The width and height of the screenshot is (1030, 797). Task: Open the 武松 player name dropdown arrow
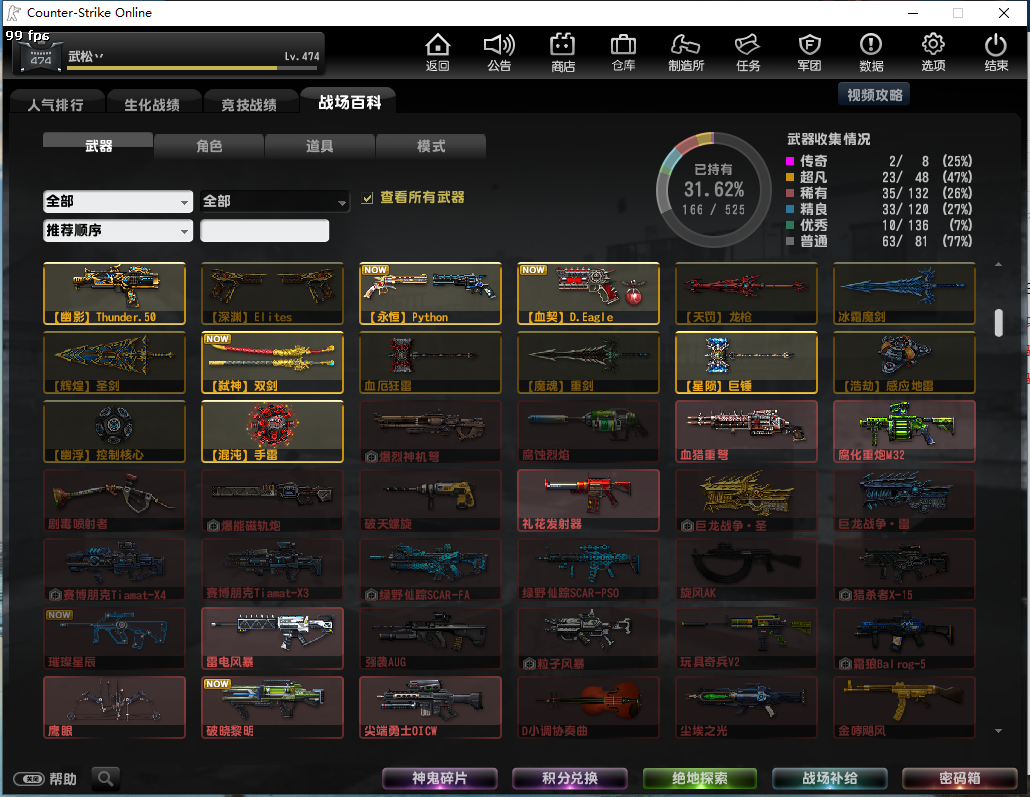[x=99, y=57]
